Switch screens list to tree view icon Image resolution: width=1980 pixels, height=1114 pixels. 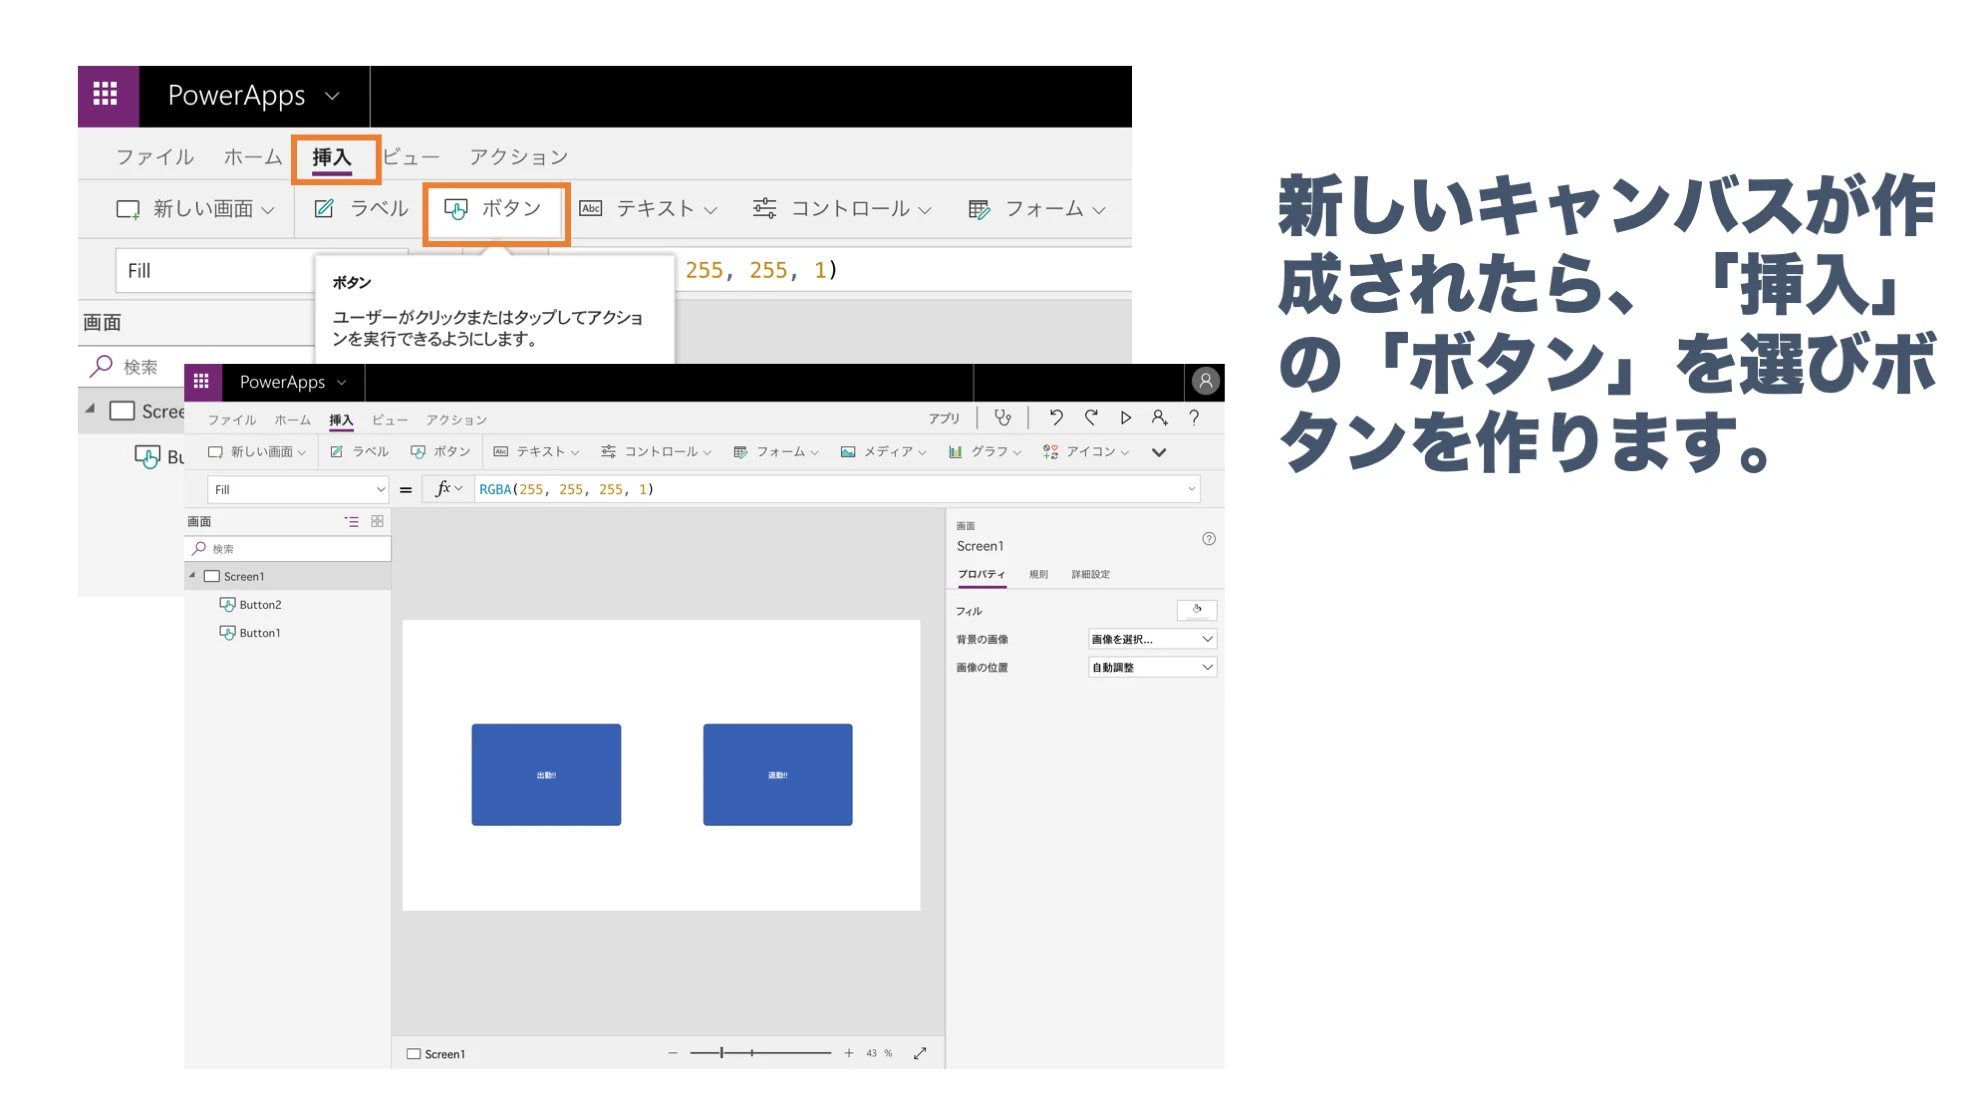[352, 521]
